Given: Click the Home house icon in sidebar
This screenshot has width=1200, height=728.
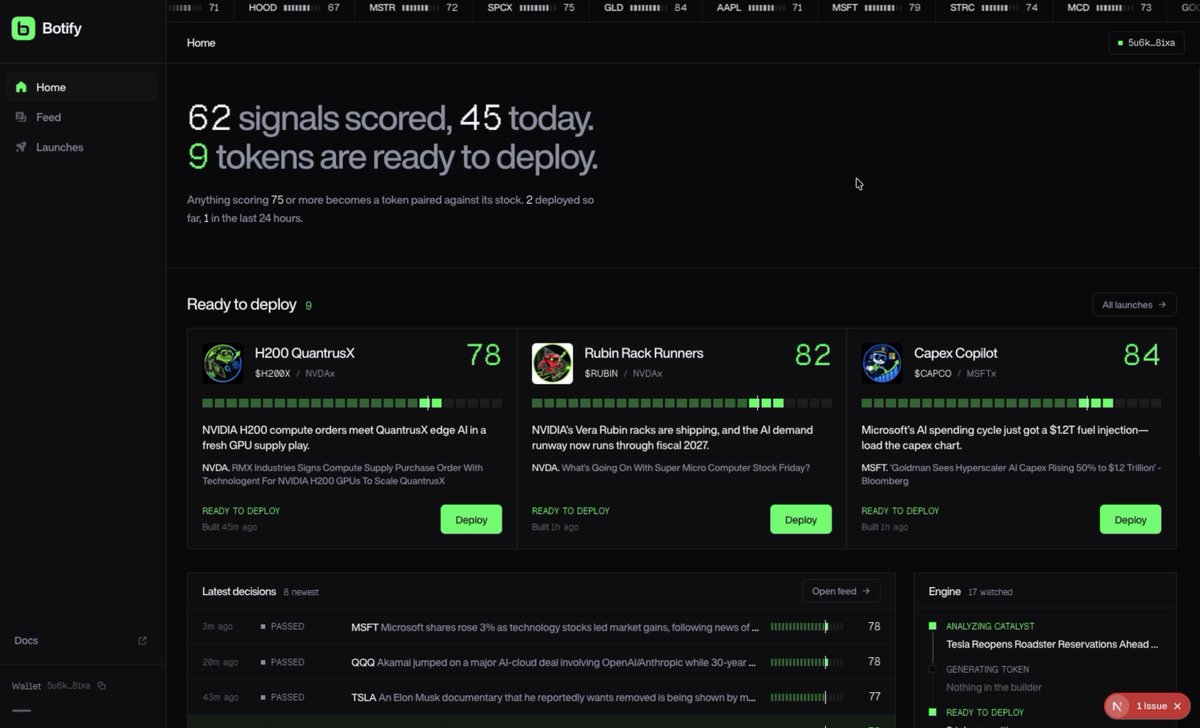Looking at the screenshot, I should [21, 87].
